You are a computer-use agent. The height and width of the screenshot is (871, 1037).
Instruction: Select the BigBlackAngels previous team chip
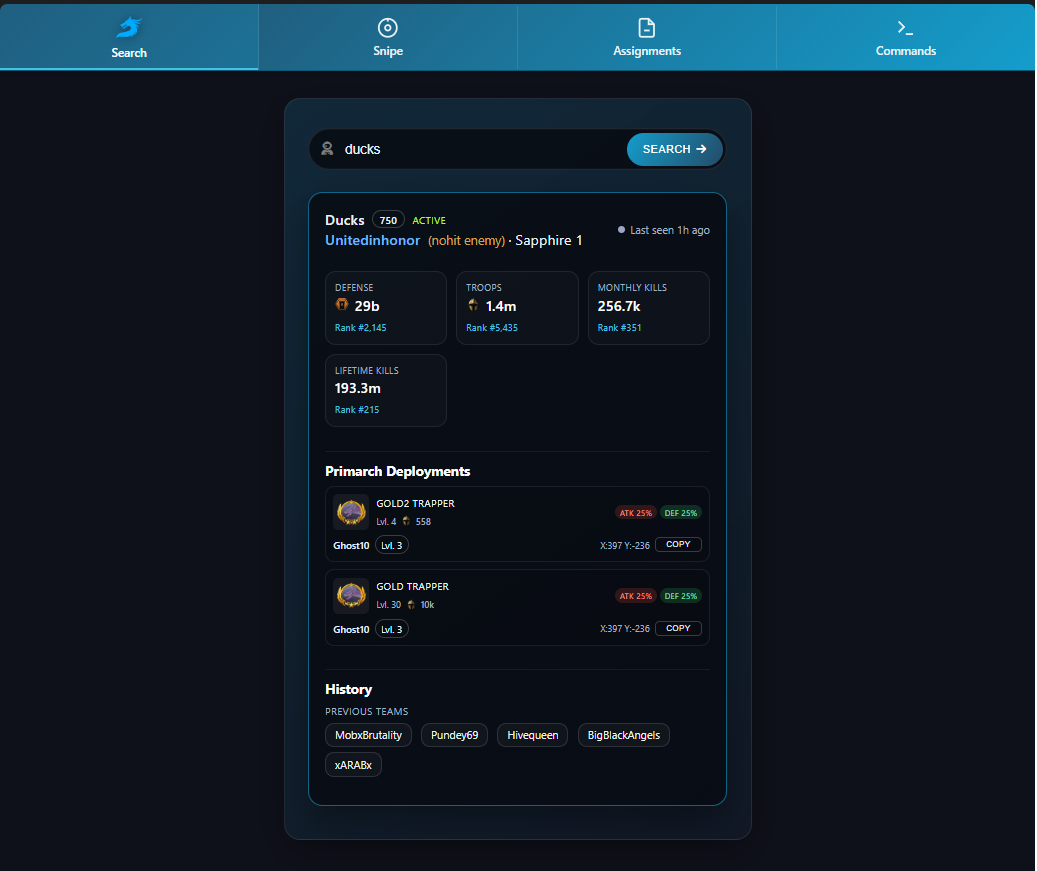(x=624, y=736)
